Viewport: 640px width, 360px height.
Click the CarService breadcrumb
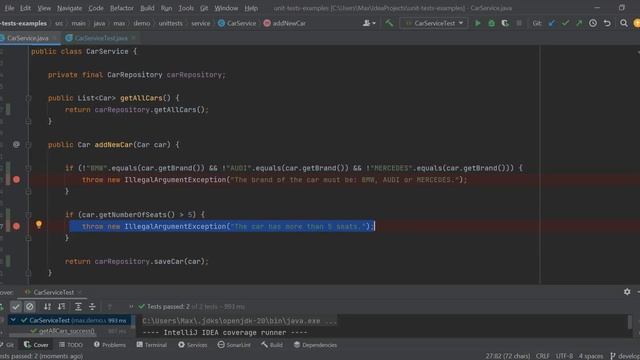[237, 23]
